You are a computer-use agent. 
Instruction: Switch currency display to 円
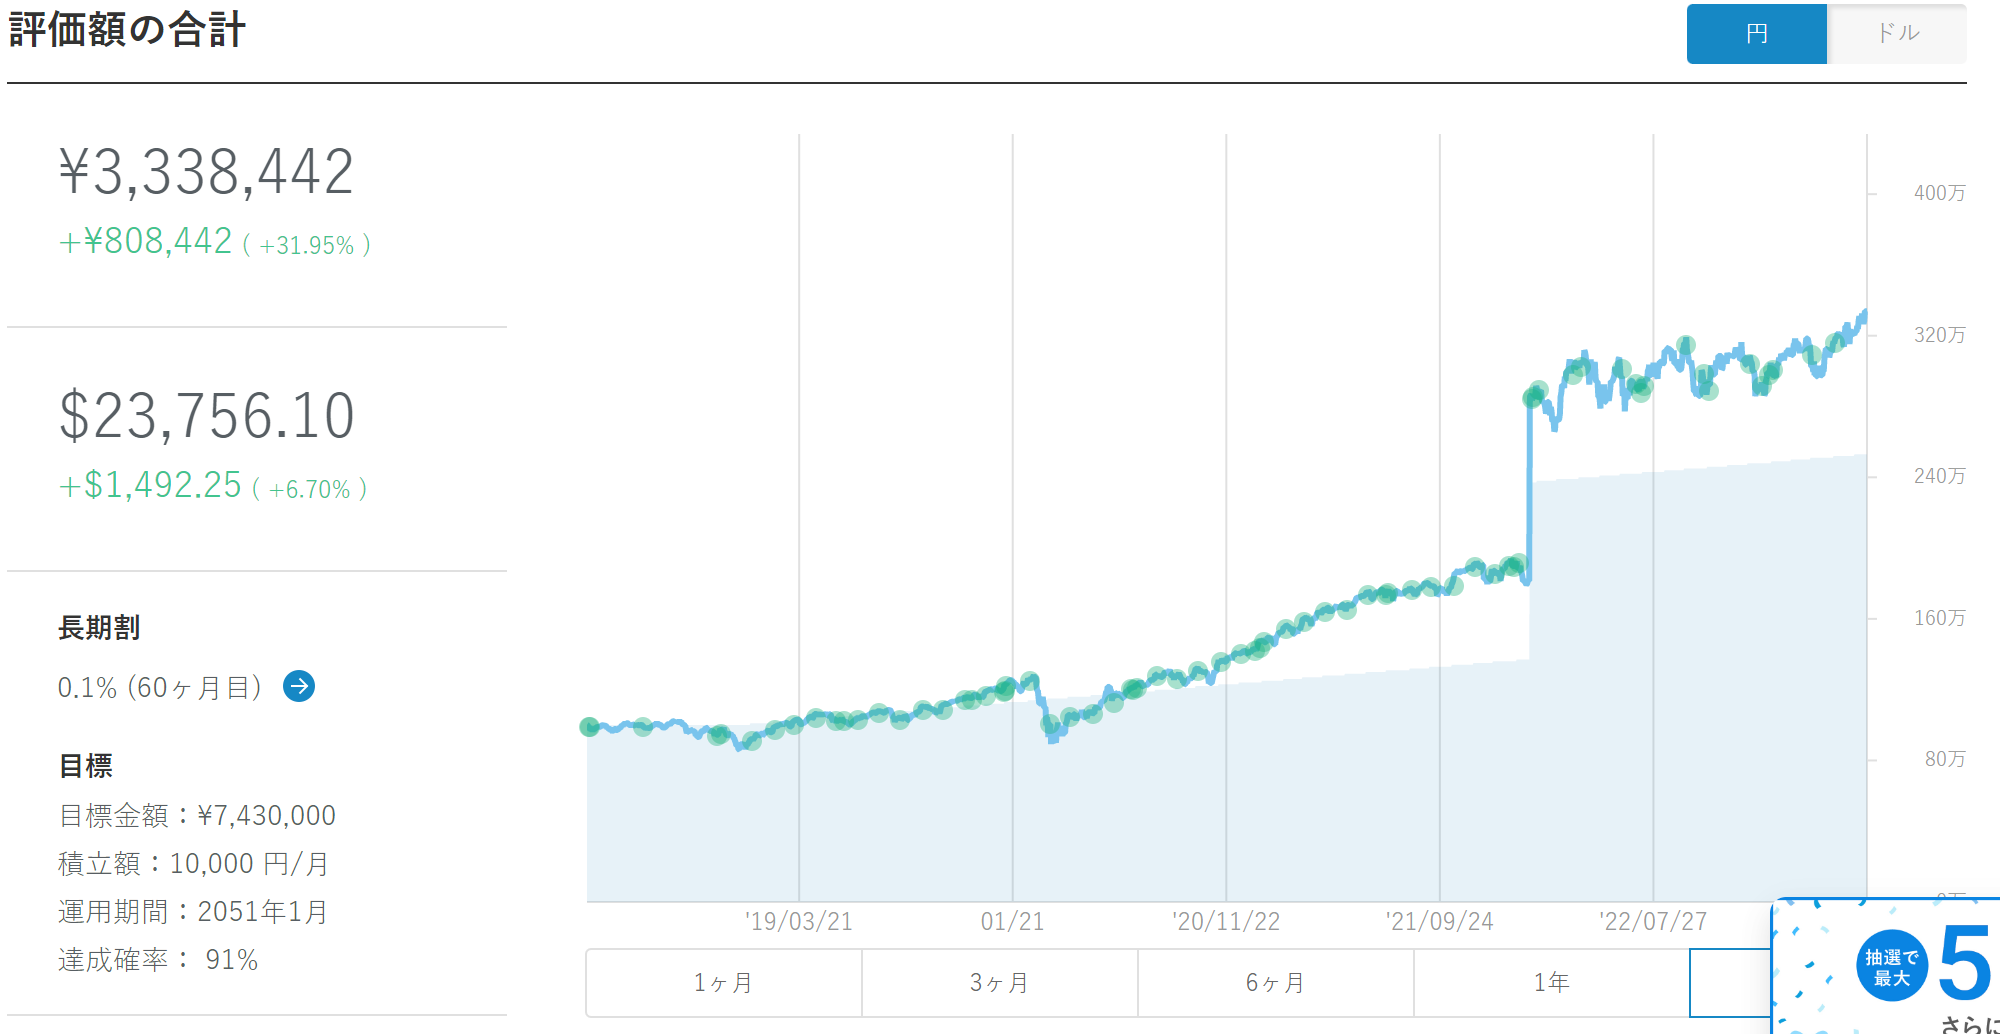(x=1756, y=34)
